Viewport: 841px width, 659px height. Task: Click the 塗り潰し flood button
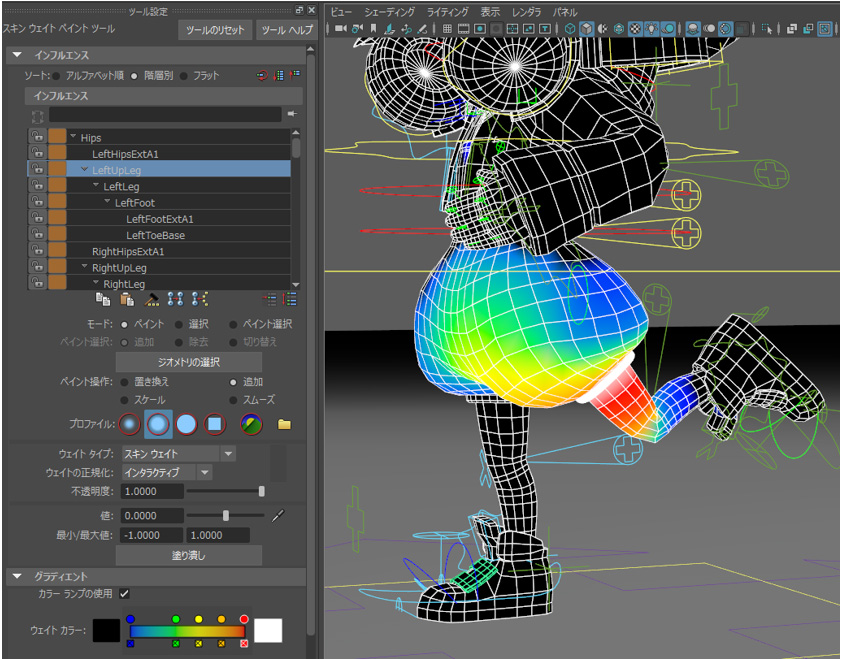189,556
